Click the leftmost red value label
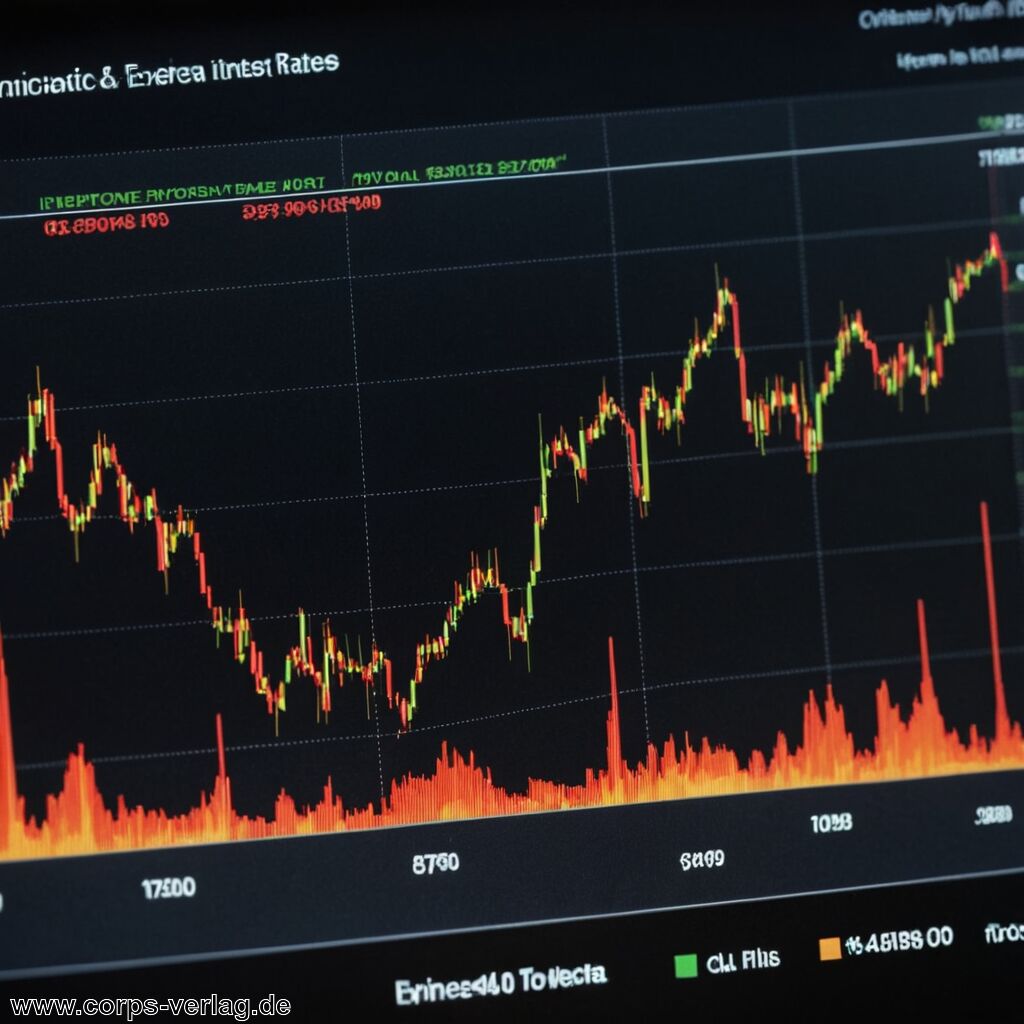This screenshot has width=1024, height=1024. pyautogui.click(x=105, y=223)
